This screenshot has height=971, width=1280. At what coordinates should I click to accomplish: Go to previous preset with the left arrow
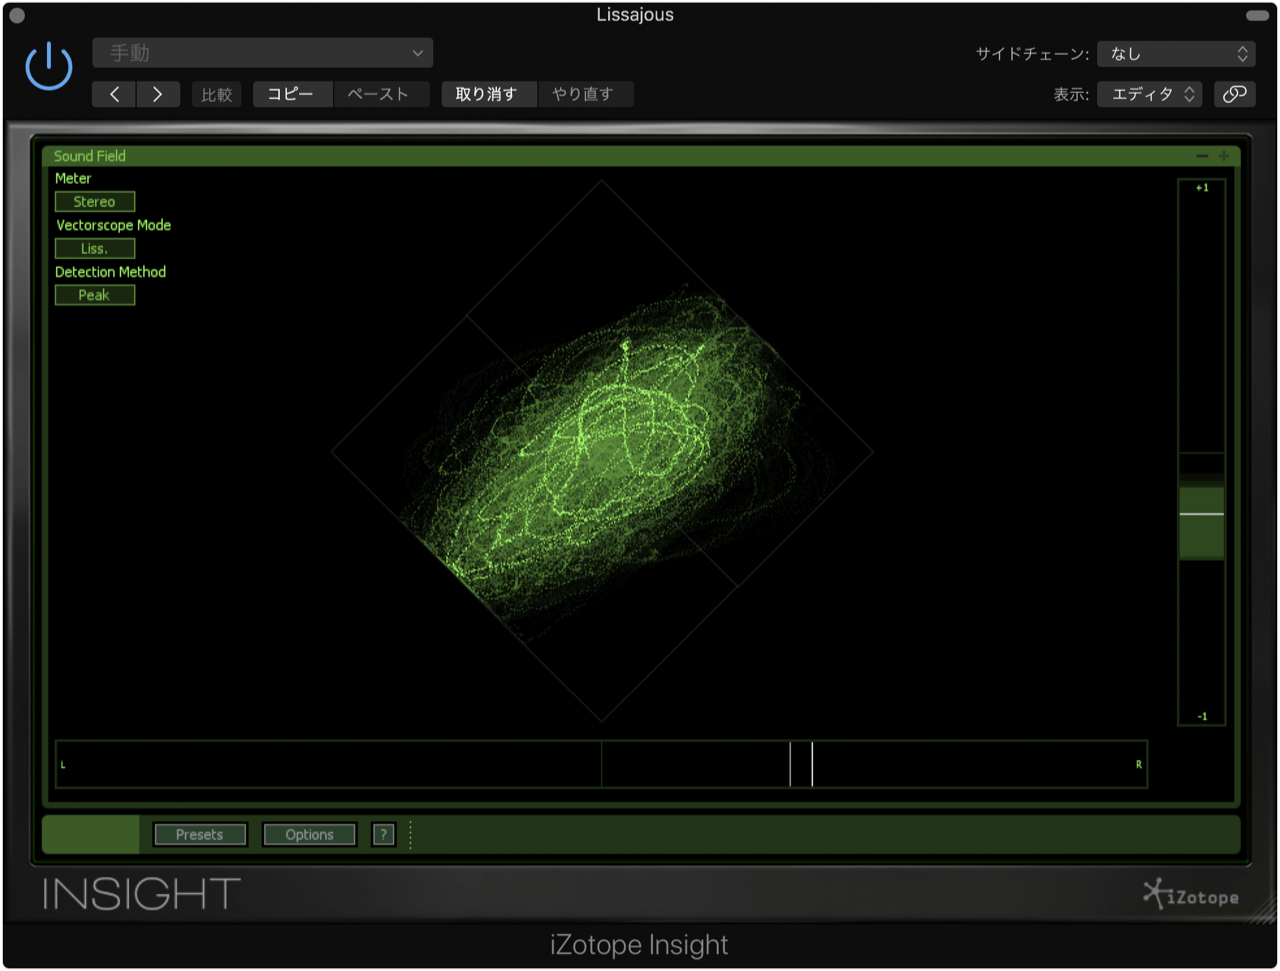tap(113, 93)
